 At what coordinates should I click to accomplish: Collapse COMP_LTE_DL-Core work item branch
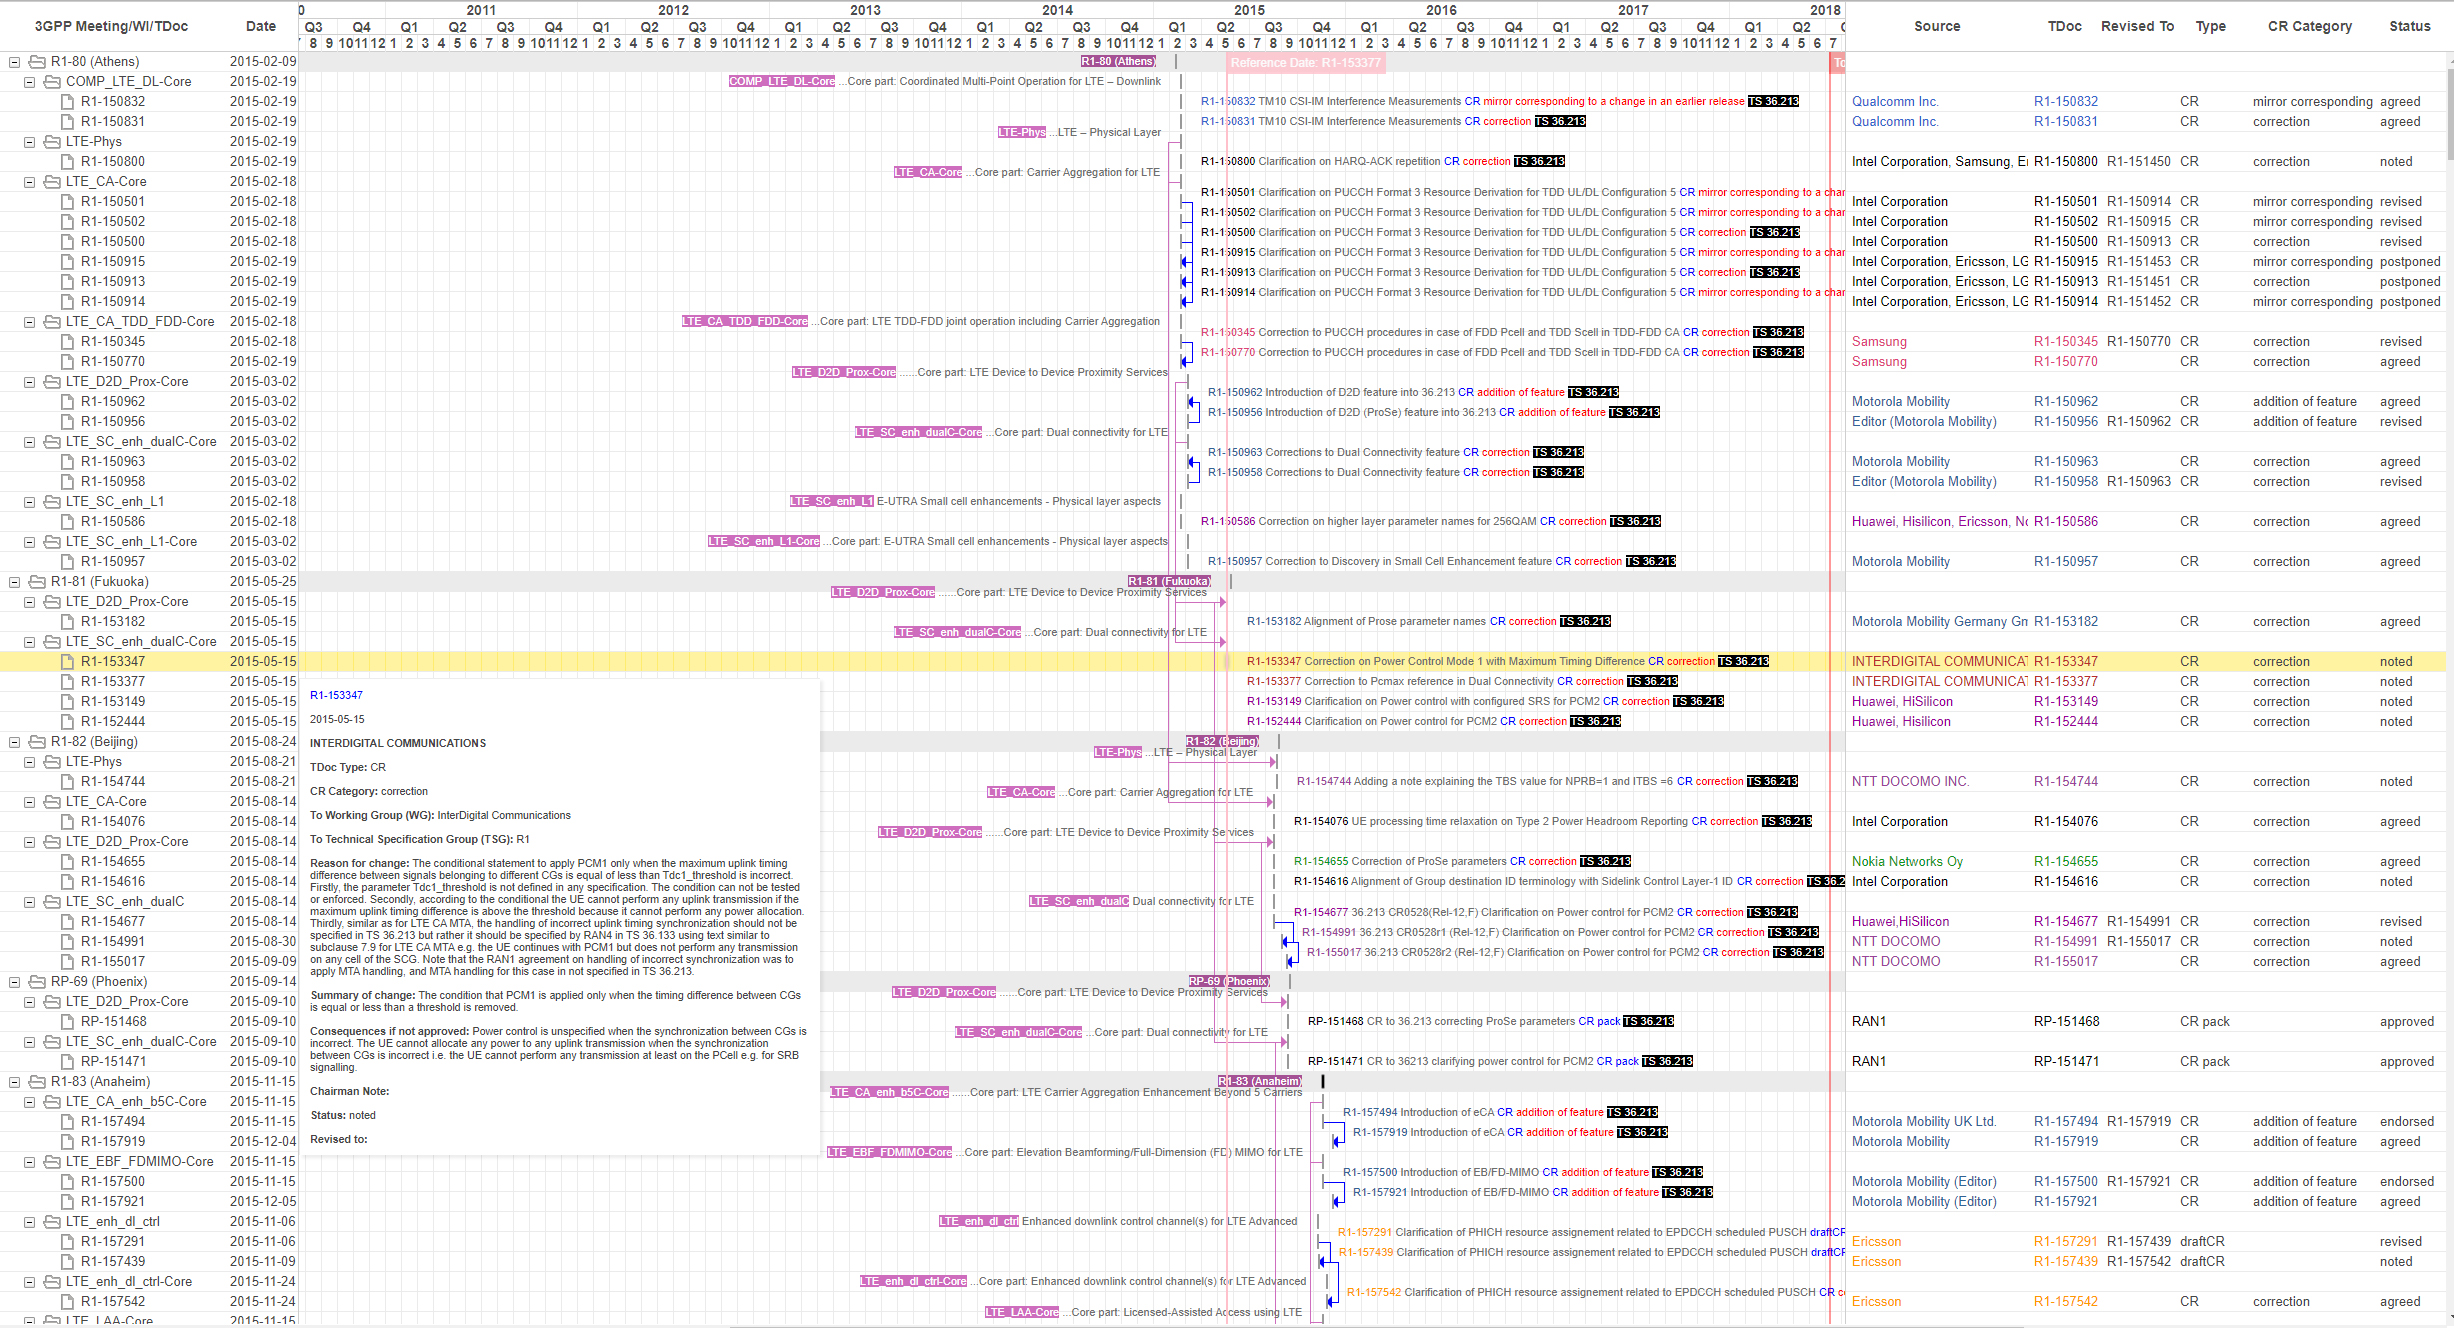30,82
